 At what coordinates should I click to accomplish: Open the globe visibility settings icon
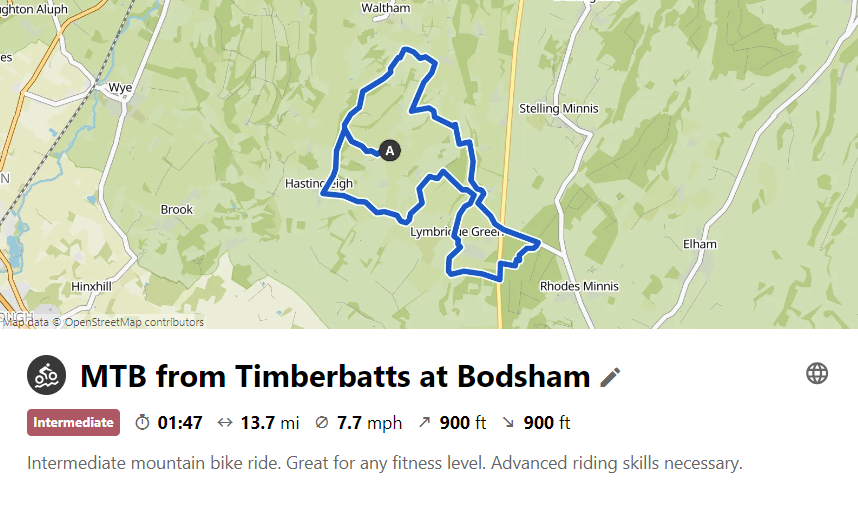[x=817, y=374]
